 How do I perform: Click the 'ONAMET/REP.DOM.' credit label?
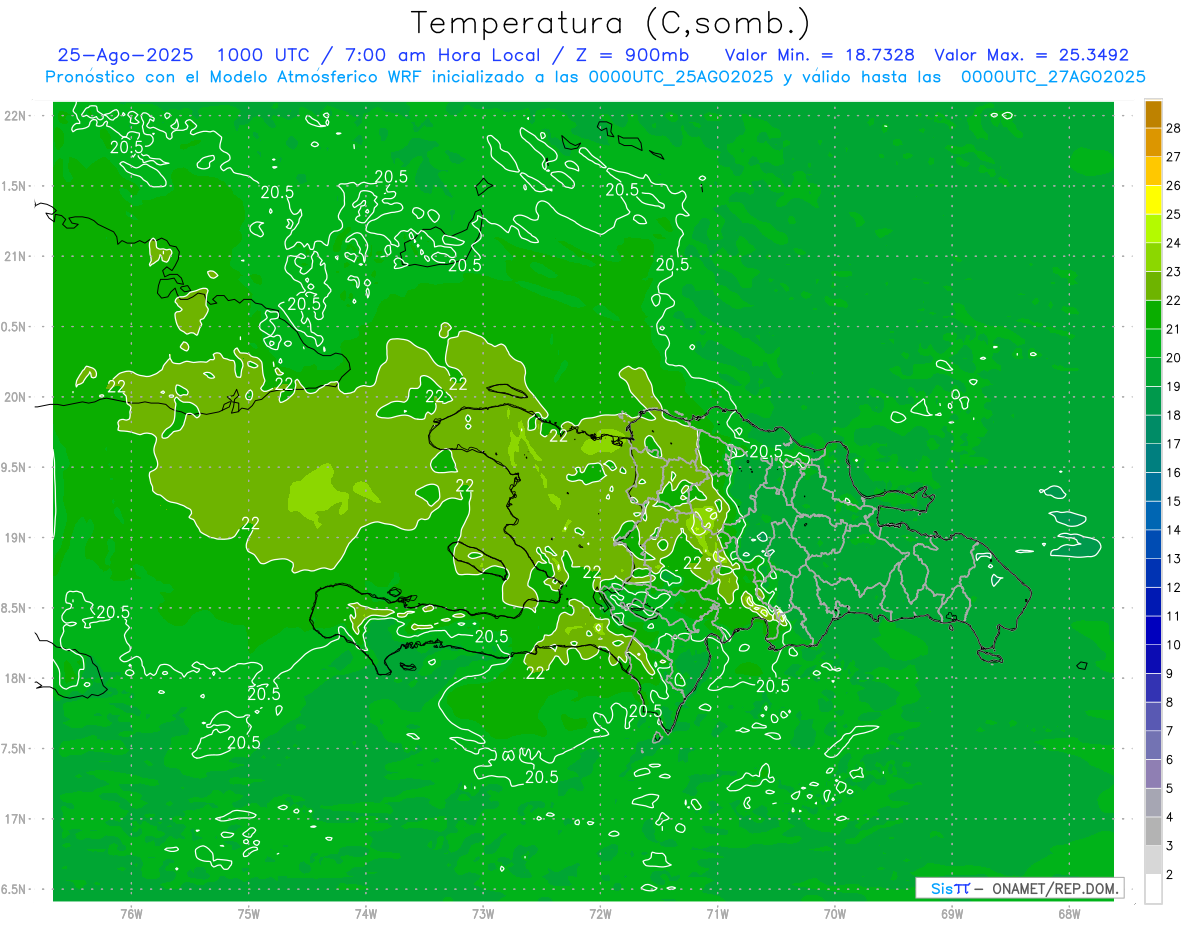(1053, 888)
